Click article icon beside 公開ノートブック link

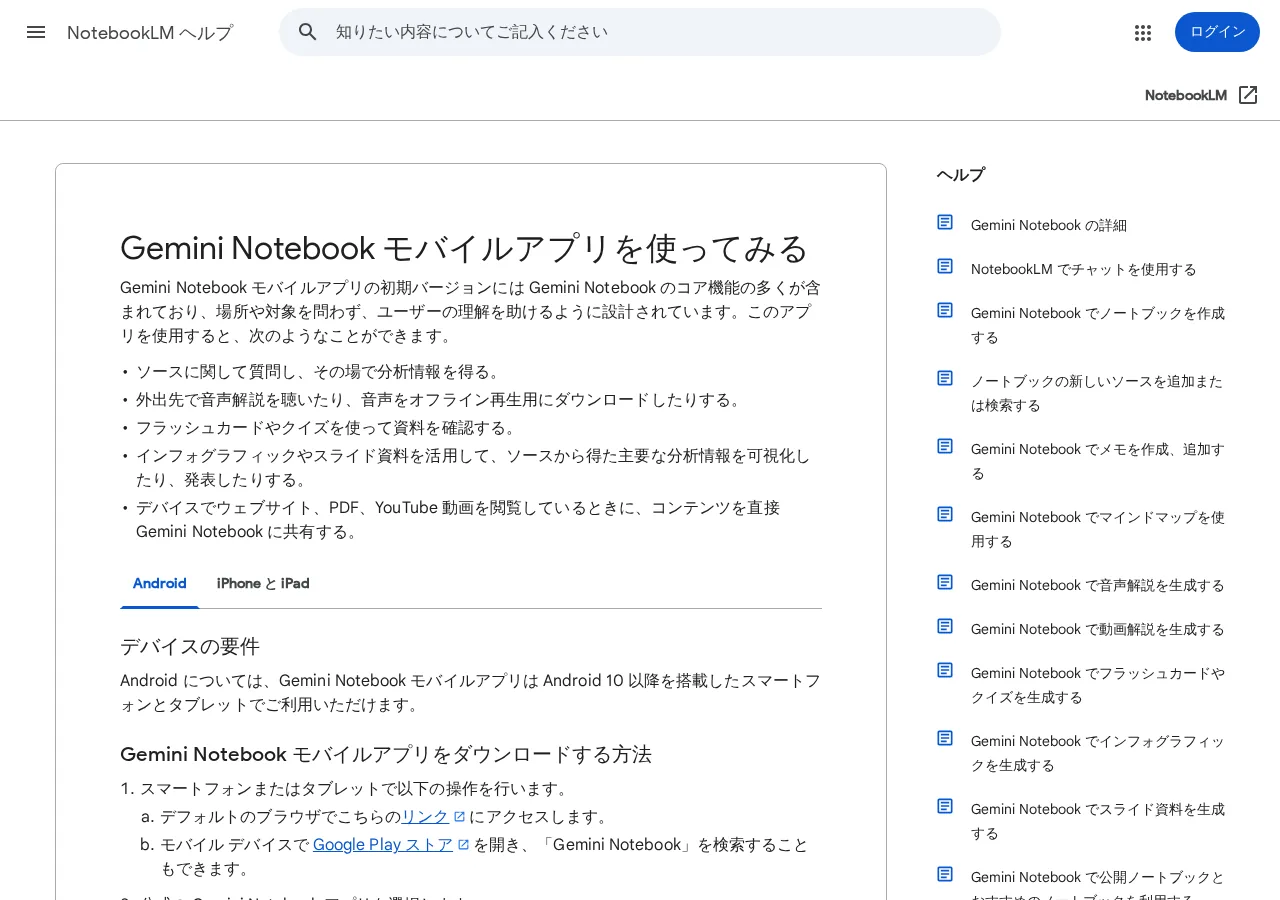coord(945,874)
